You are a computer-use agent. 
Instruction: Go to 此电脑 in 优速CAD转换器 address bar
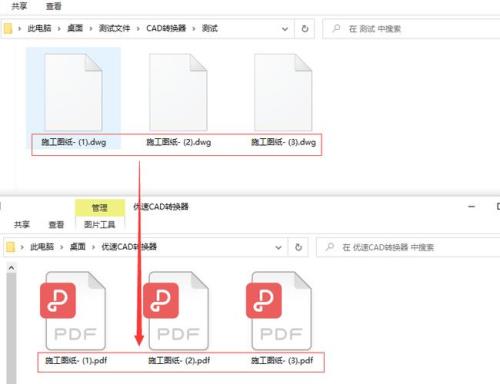pyautogui.click(x=42, y=247)
